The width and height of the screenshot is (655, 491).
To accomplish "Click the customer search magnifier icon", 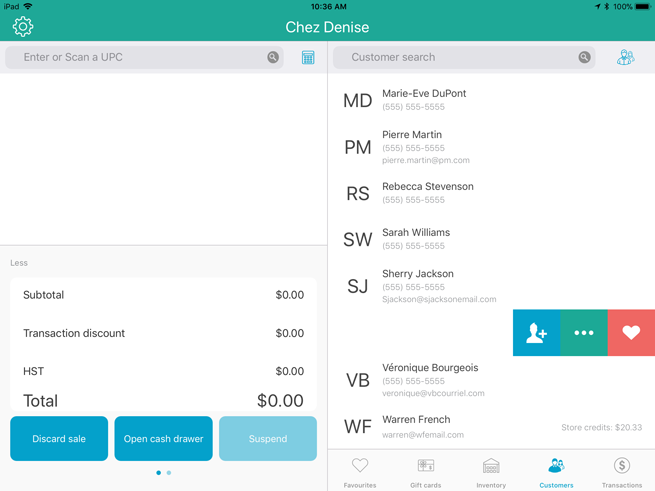I will pyautogui.click(x=584, y=58).
